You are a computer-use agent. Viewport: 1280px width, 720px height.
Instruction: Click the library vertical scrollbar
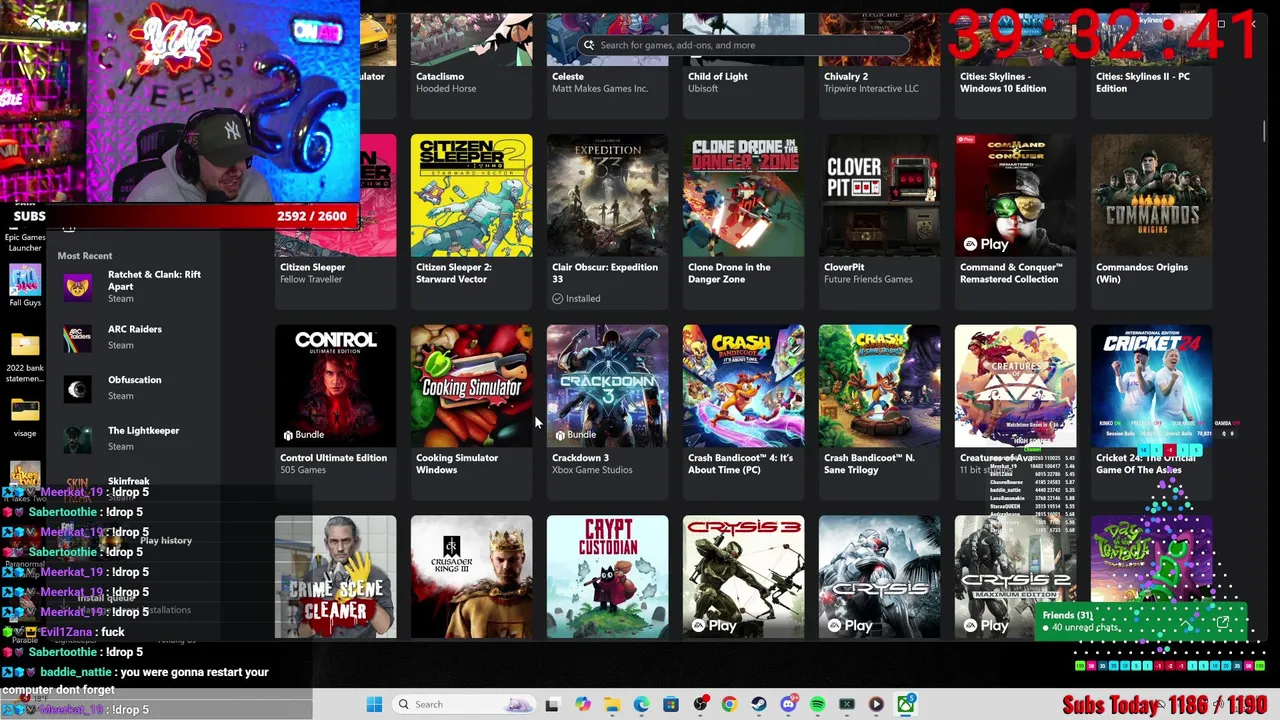(1265, 130)
